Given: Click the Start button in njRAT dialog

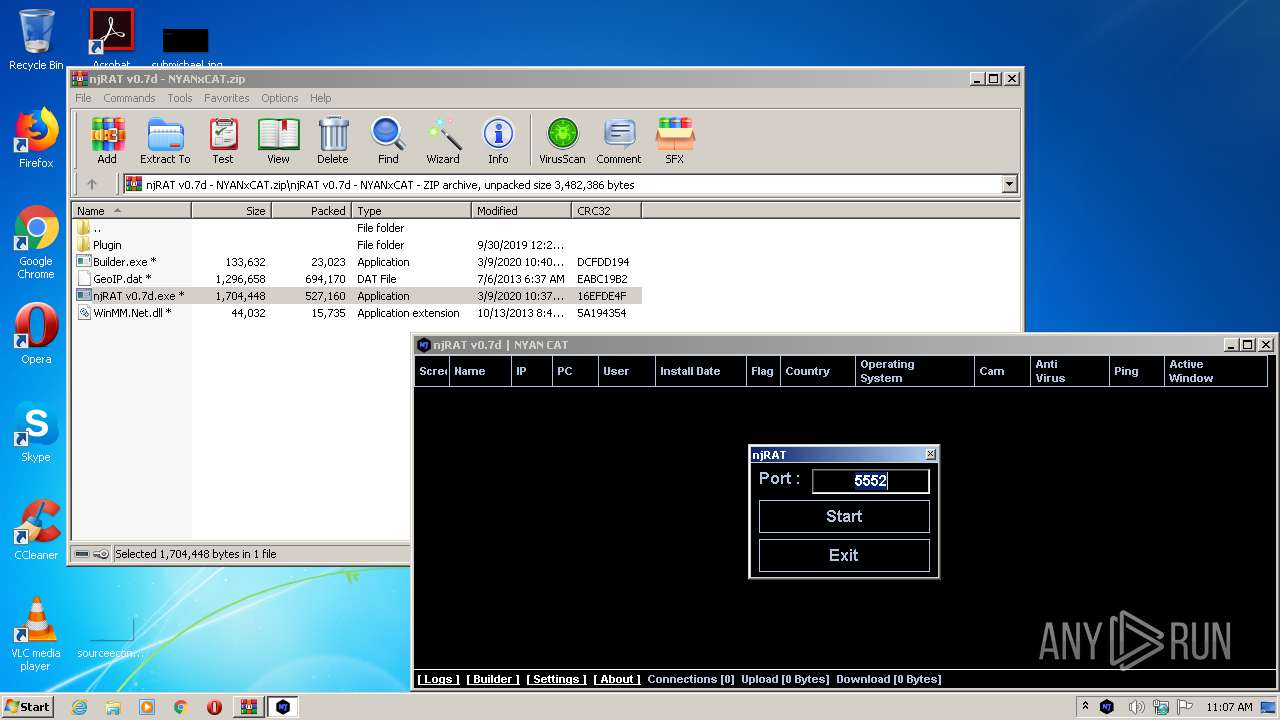Looking at the screenshot, I should (x=844, y=516).
